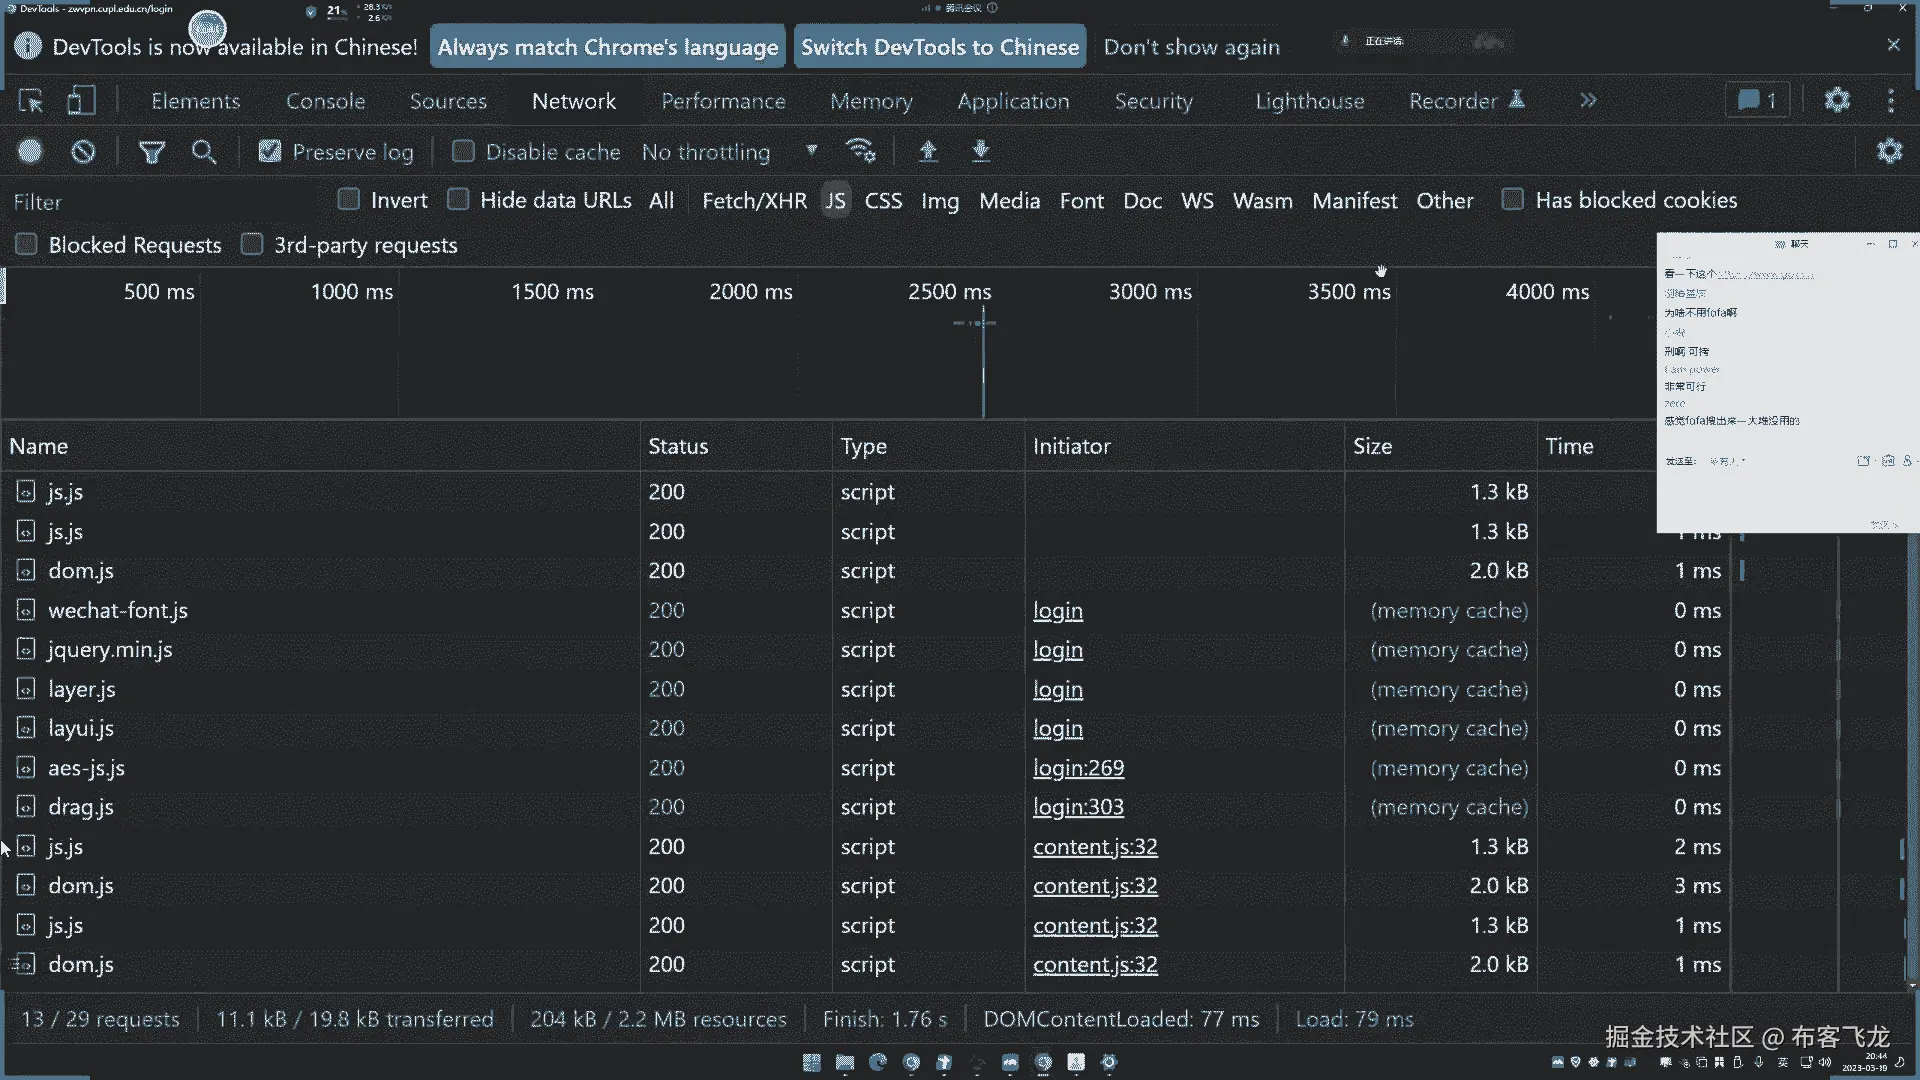Open network conditions via the Wi-Fi icon
1920x1080 pixels.
coord(860,151)
